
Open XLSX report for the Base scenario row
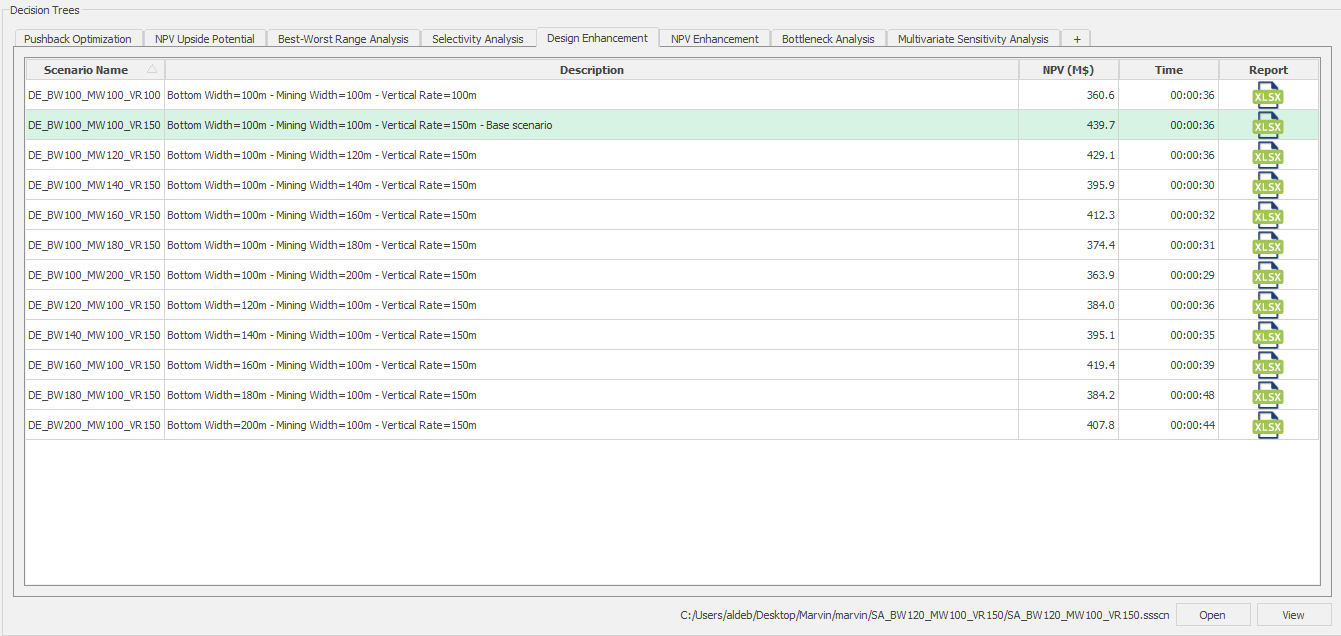coord(1267,125)
